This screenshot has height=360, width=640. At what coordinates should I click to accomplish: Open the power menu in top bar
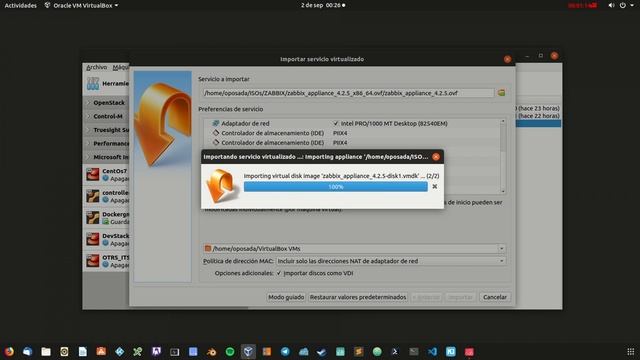tap(623, 5)
